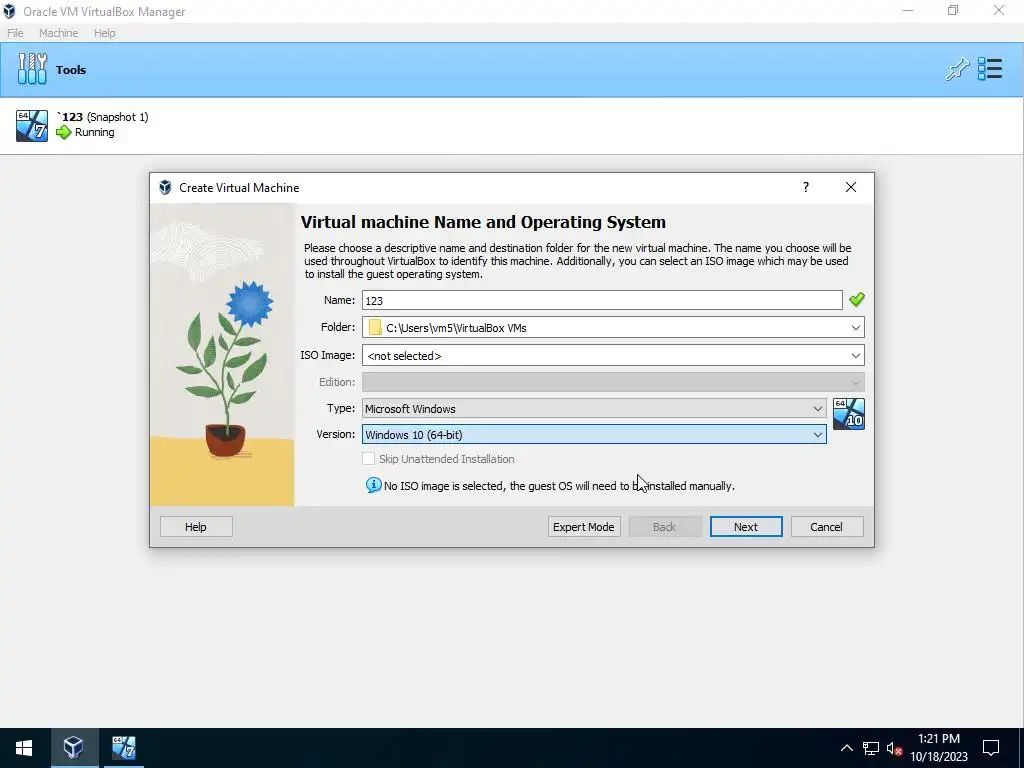Select the Windows 7 VM icon for `123
Image resolution: width=1024 pixels, height=768 pixels.
32,125
